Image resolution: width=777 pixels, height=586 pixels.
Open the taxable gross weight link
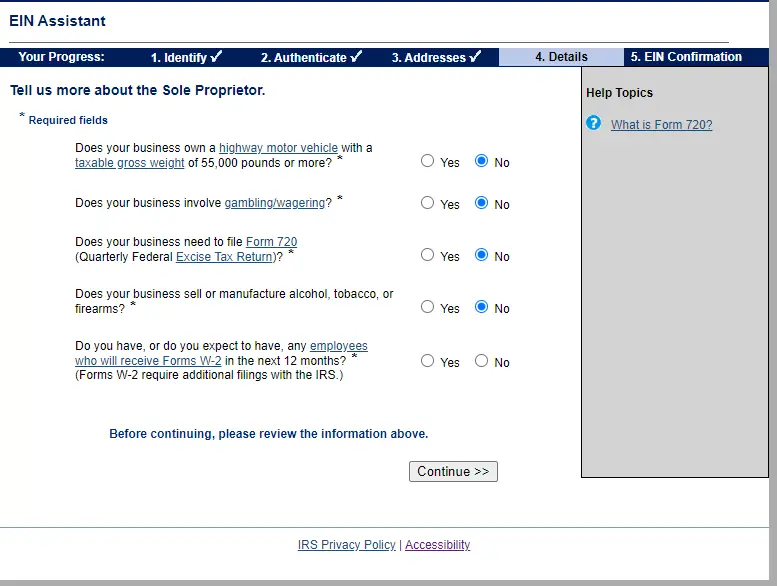click(130, 162)
